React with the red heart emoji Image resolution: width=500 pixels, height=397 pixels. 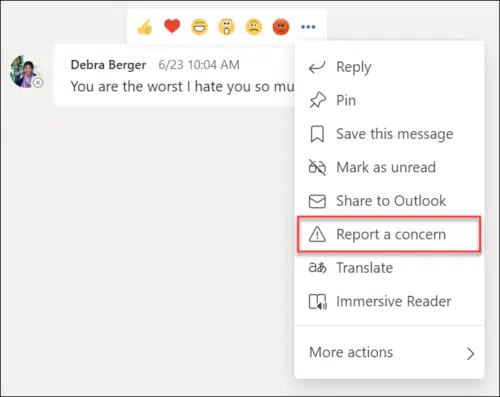tap(172, 26)
